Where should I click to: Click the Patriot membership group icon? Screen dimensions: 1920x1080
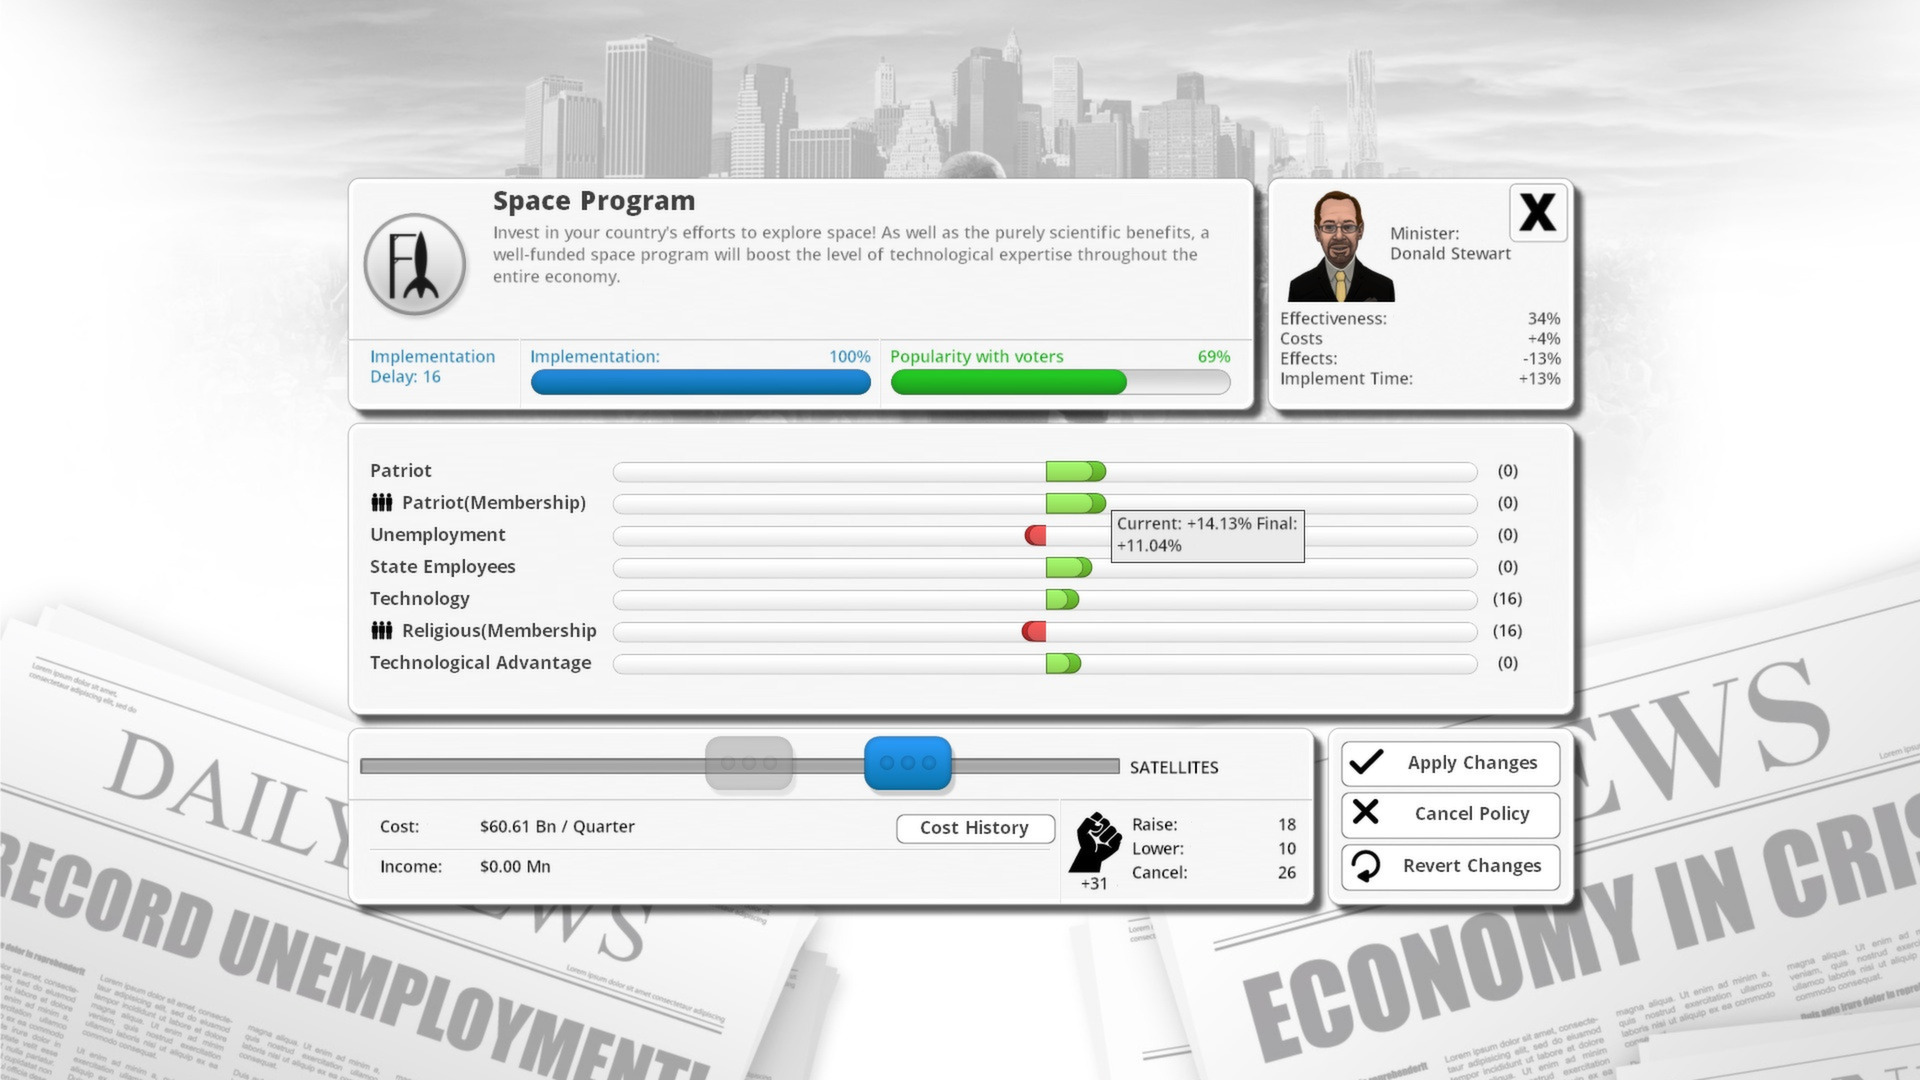[x=380, y=501]
